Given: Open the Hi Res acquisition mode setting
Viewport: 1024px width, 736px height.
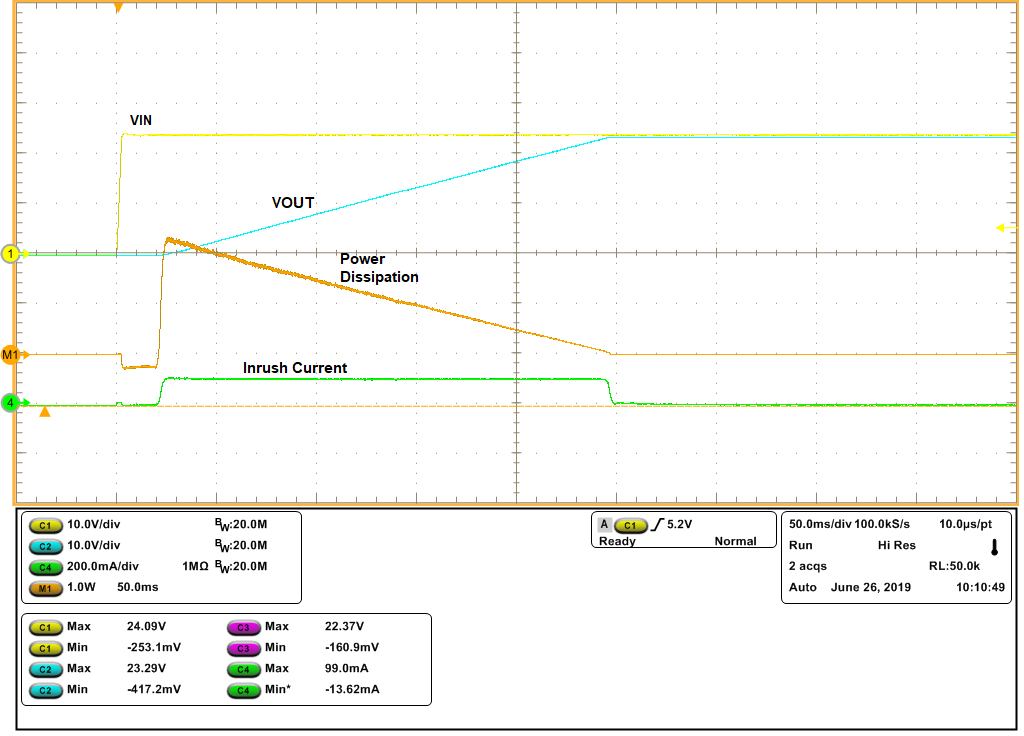Looking at the screenshot, I should coord(896,547).
